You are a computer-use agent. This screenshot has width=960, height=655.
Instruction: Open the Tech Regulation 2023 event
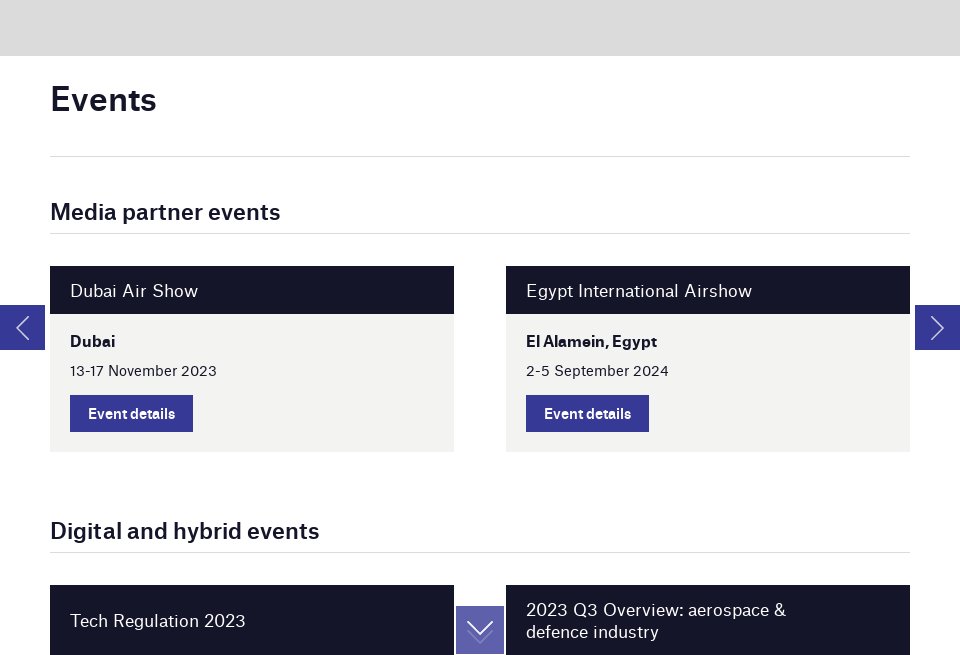(158, 621)
